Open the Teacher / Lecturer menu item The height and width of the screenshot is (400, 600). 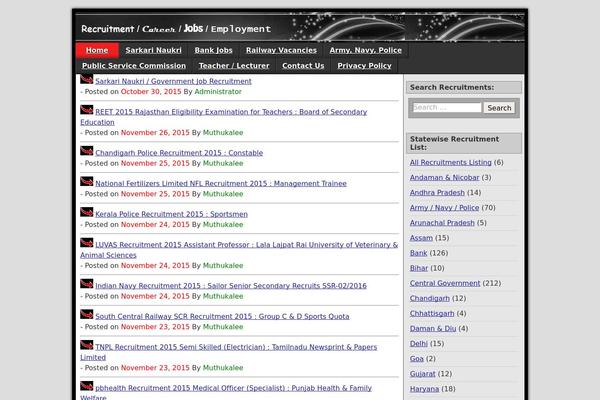click(x=234, y=65)
